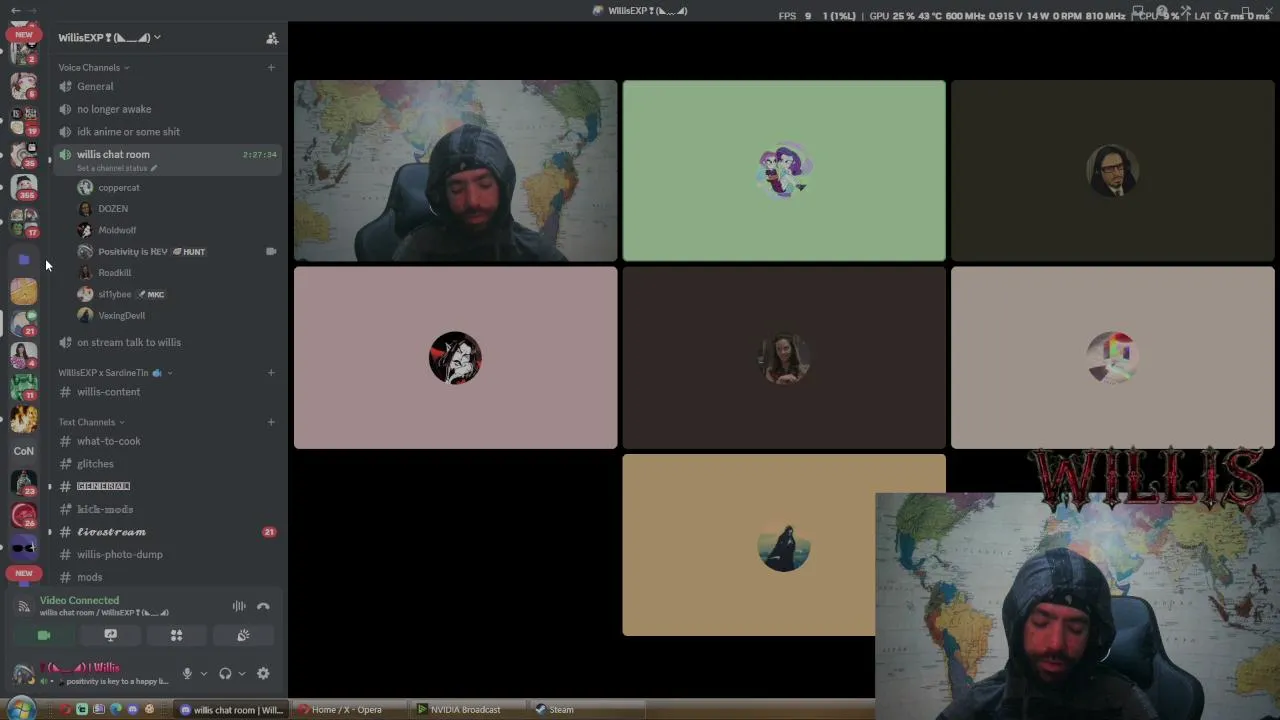Image resolution: width=1280 pixels, height=720 pixels.
Task: Open the mods text channel
Action: [168, 577]
